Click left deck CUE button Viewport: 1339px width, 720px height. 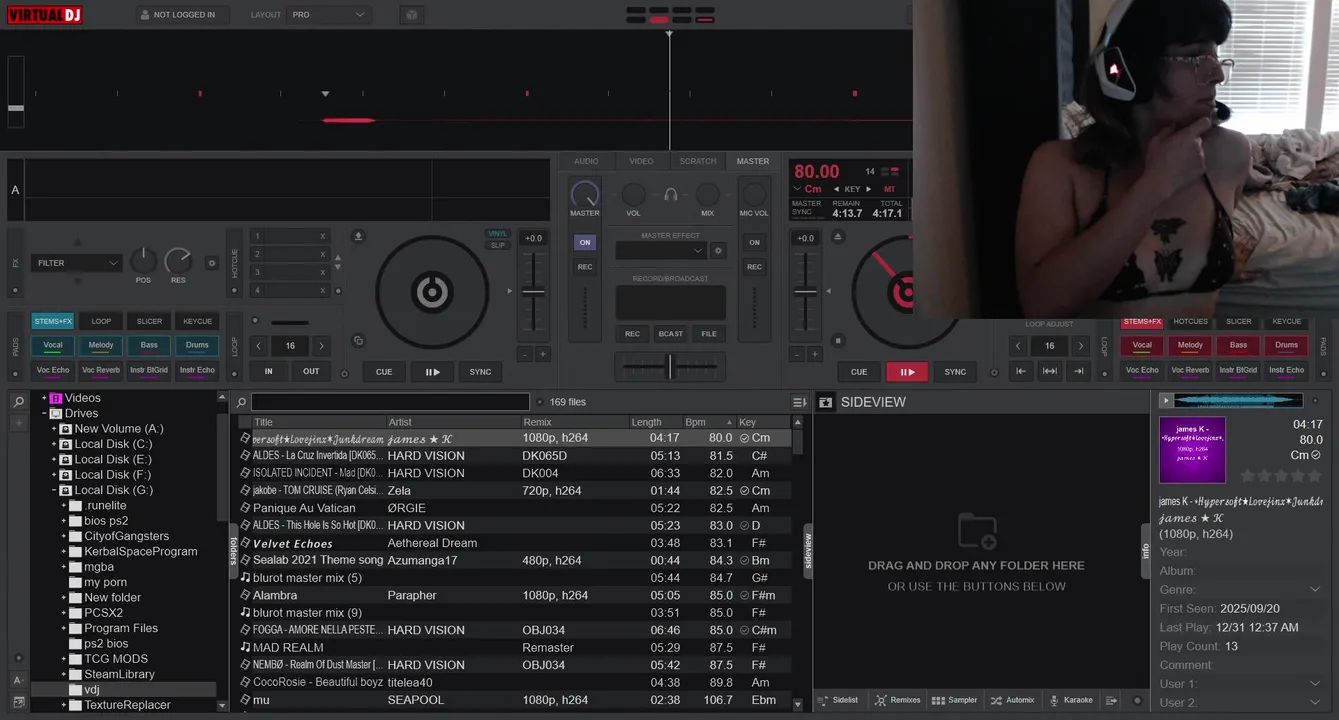tap(384, 372)
